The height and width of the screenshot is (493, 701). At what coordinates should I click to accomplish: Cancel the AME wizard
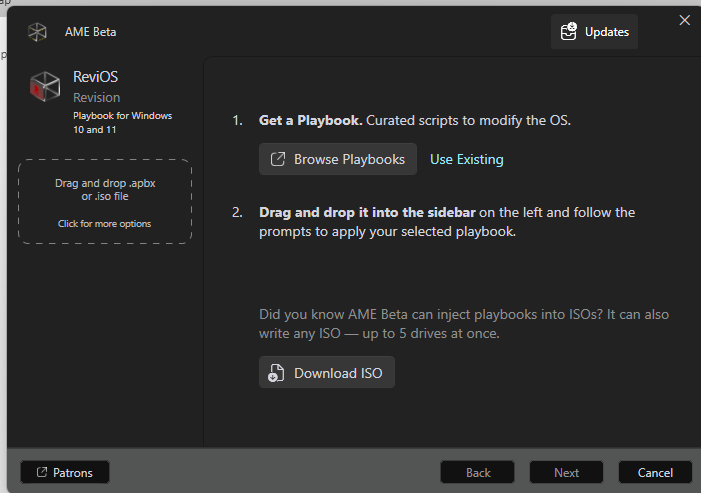pos(655,472)
